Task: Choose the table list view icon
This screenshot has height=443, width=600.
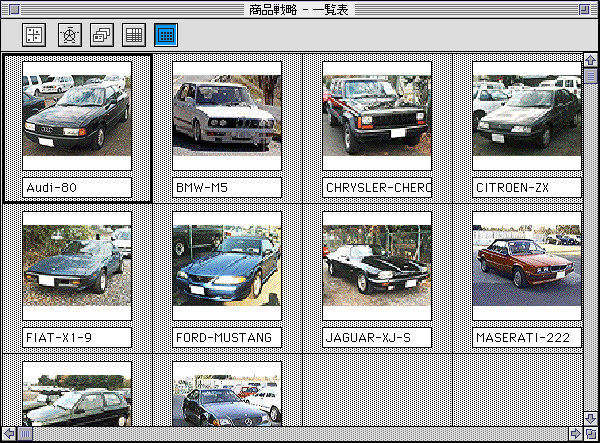Action: point(134,35)
